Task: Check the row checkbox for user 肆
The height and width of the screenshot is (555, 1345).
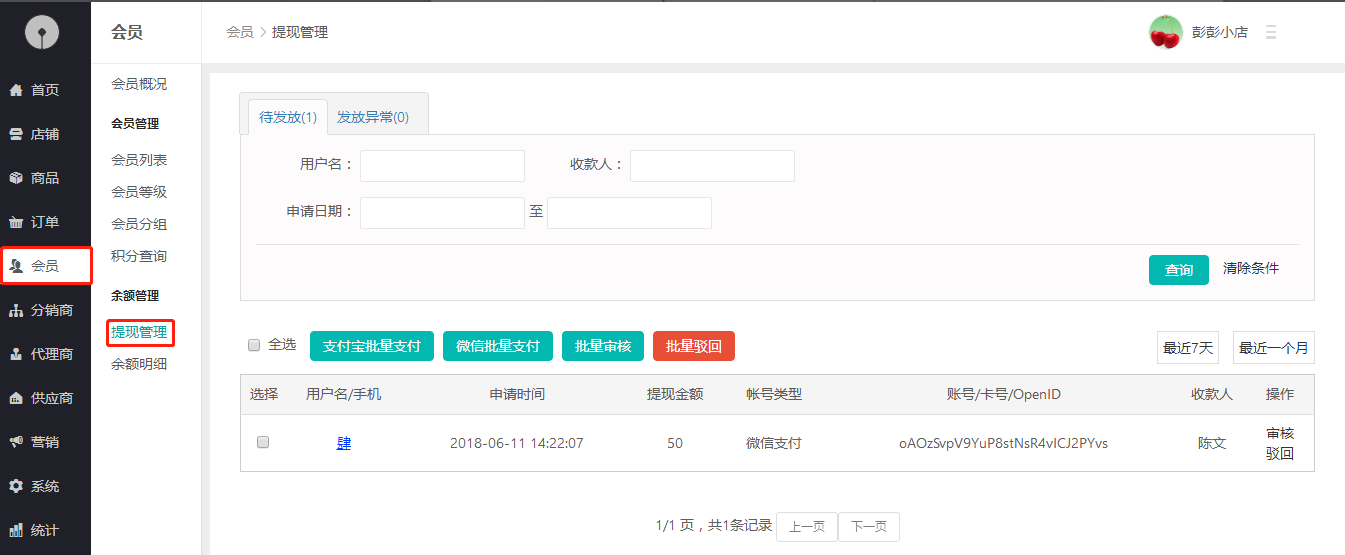Action: tap(263, 442)
